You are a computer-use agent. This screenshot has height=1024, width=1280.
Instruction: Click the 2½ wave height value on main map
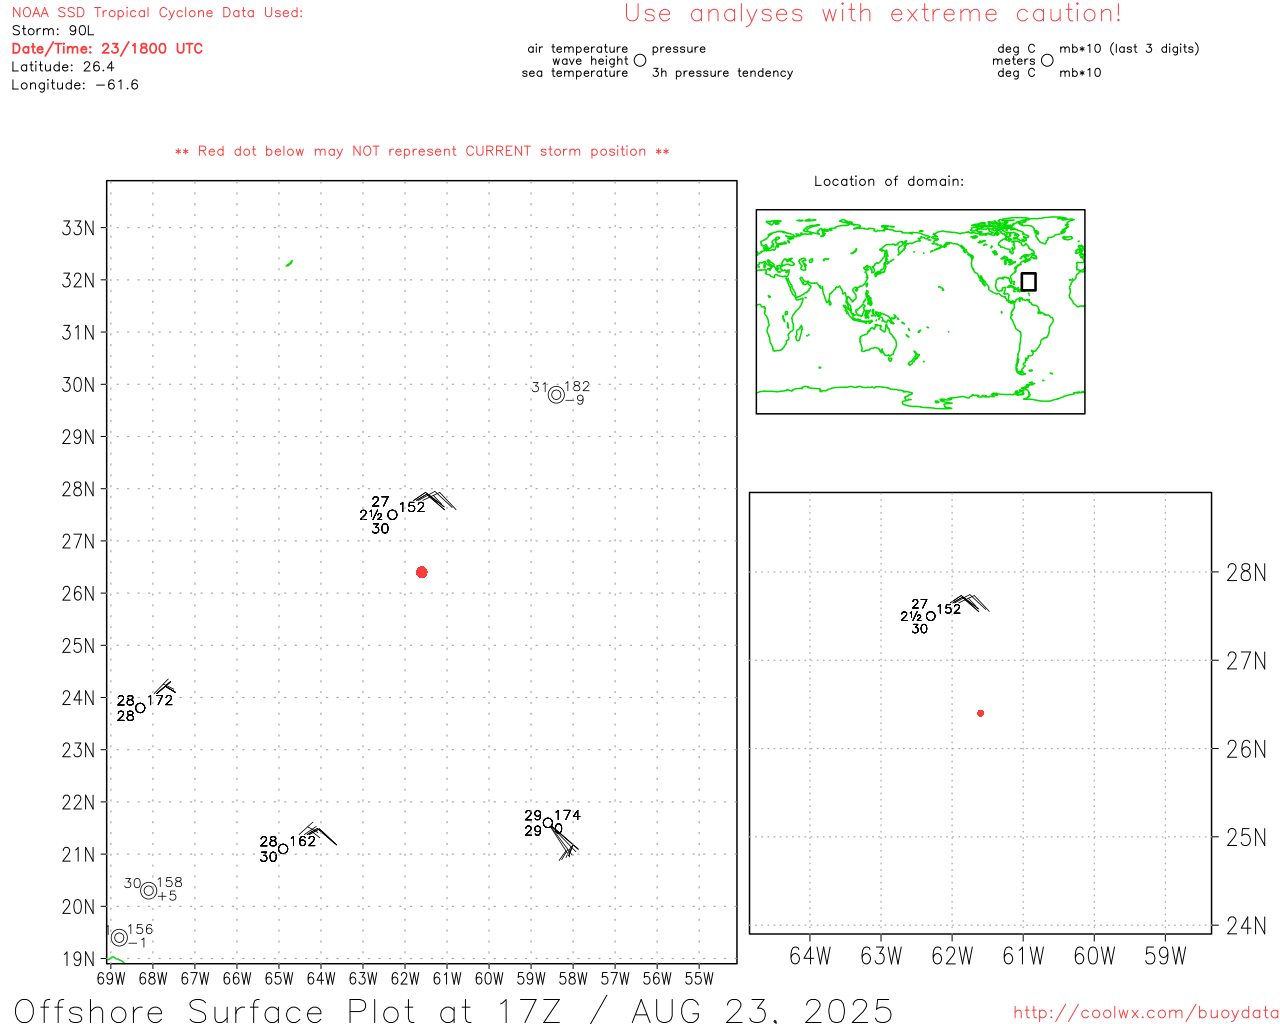(371, 515)
